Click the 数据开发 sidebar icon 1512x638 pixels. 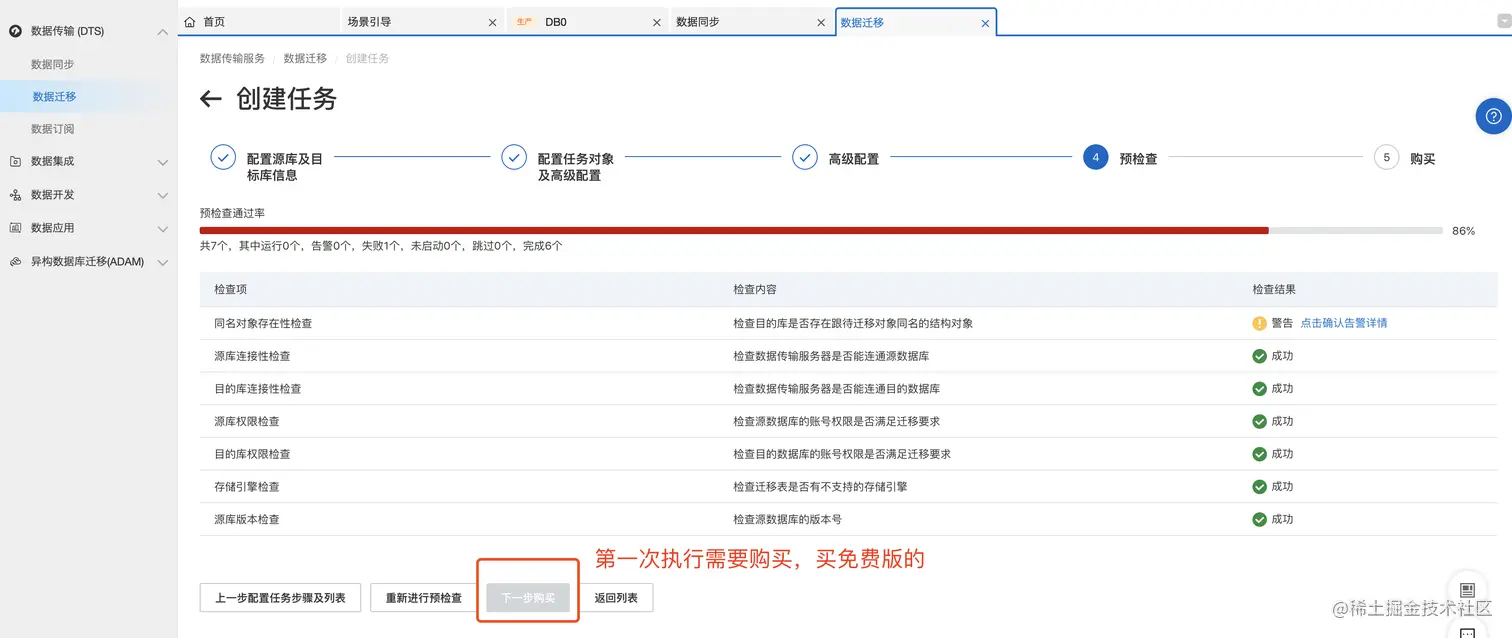(15, 195)
